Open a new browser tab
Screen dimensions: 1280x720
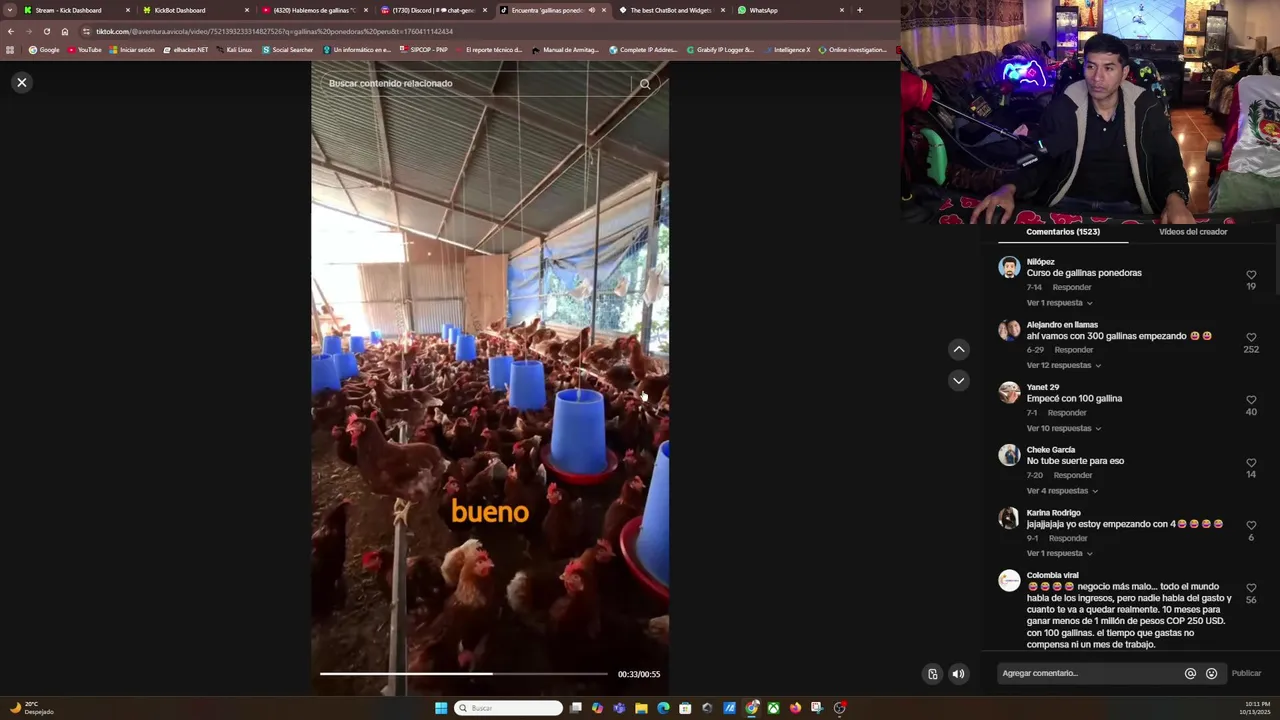pos(859,10)
